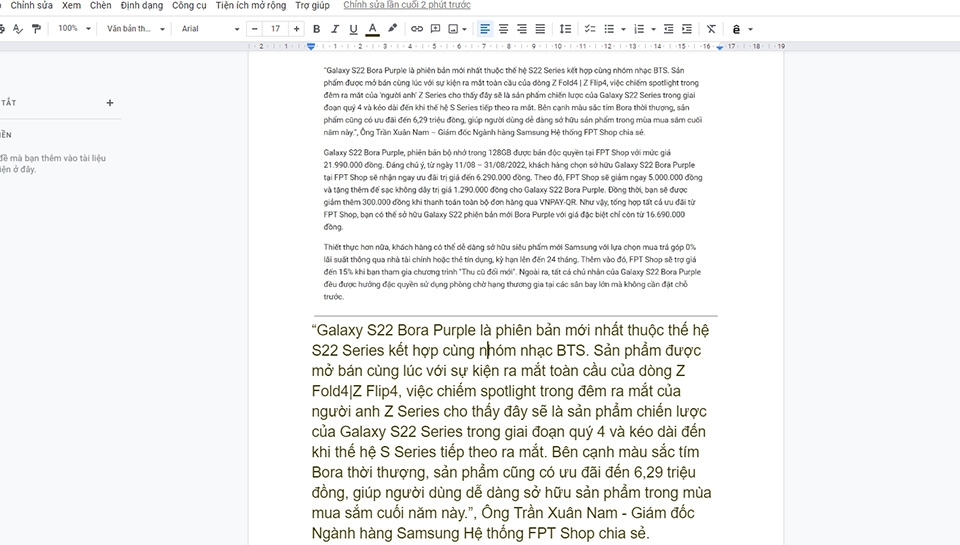Image resolution: width=960 pixels, height=545 pixels.
Task: Decrease font size with minus button
Action: pyautogui.click(x=255, y=29)
